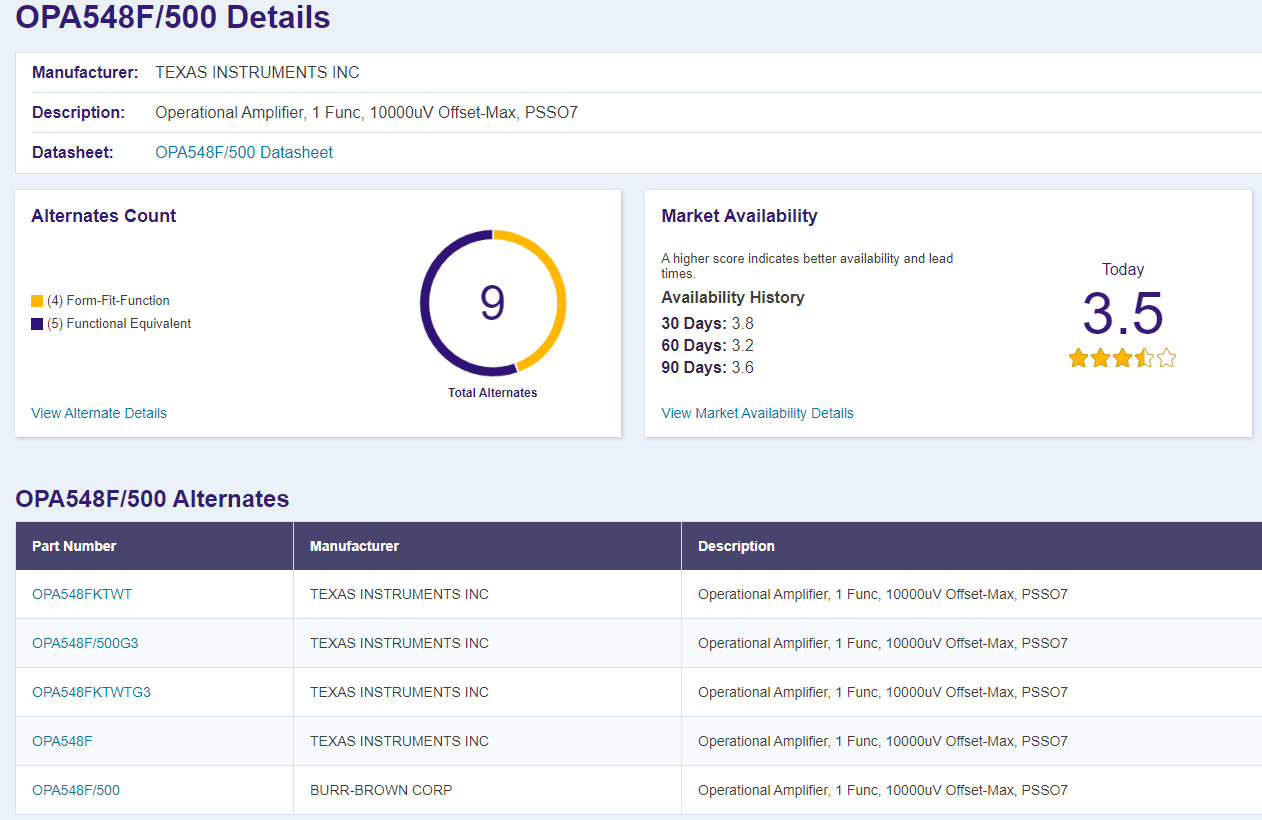Click the Availability History subheading
This screenshot has width=1262, height=820.
click(733, 297)
